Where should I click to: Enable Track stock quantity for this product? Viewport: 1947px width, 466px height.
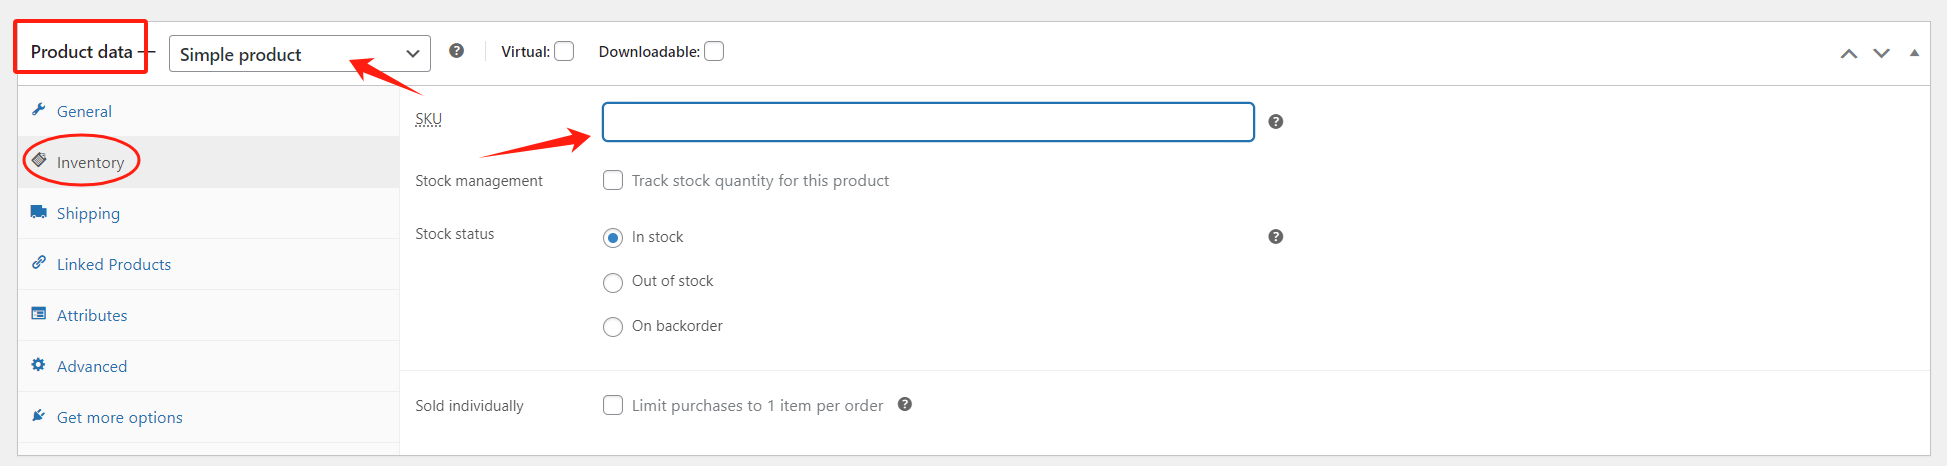(613, 180)
